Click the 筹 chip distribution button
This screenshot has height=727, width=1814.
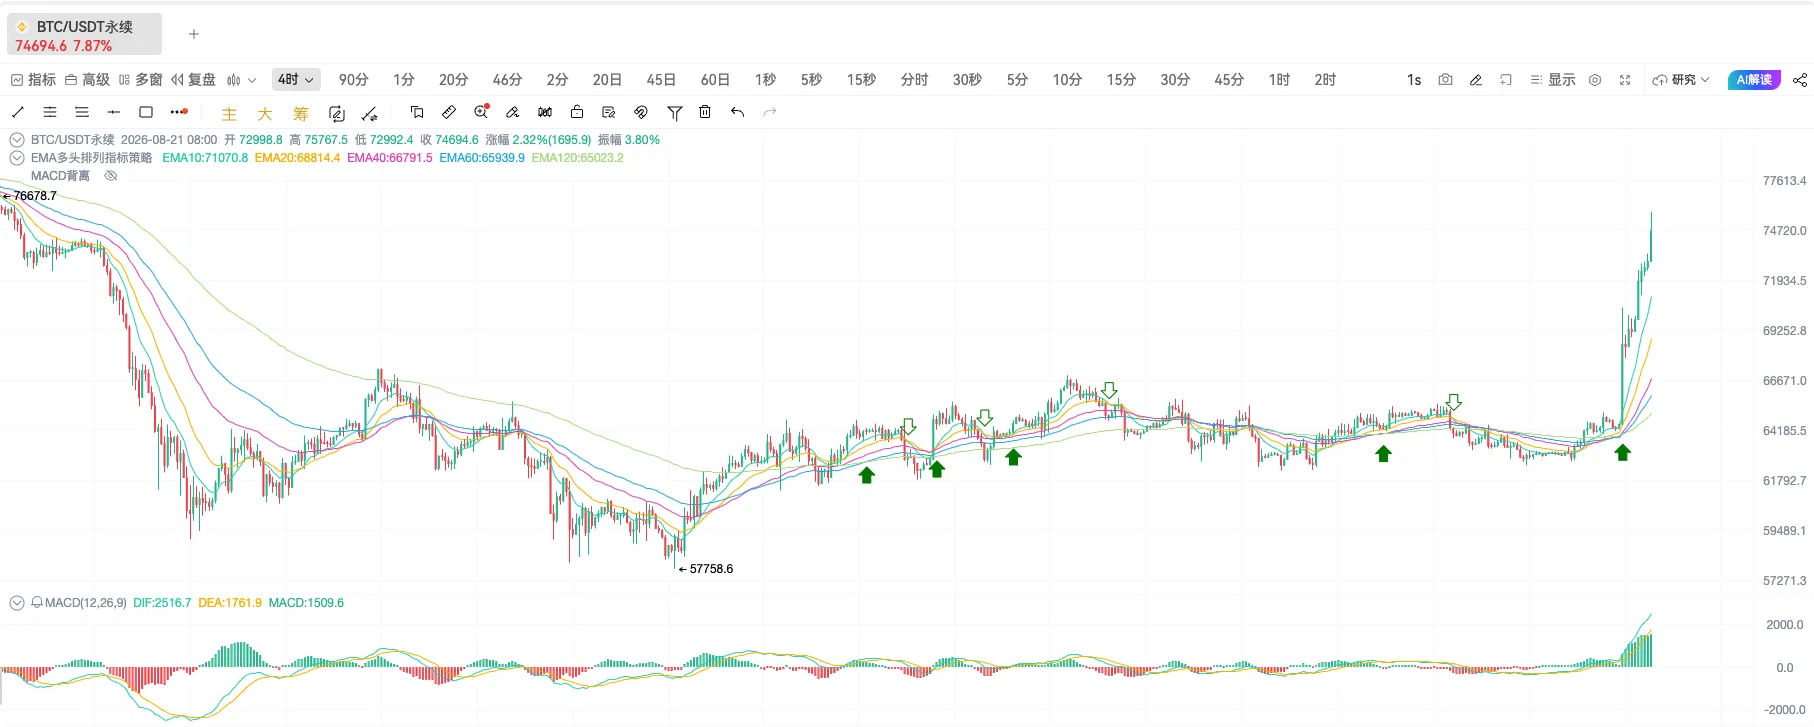(x=301, y=114)
